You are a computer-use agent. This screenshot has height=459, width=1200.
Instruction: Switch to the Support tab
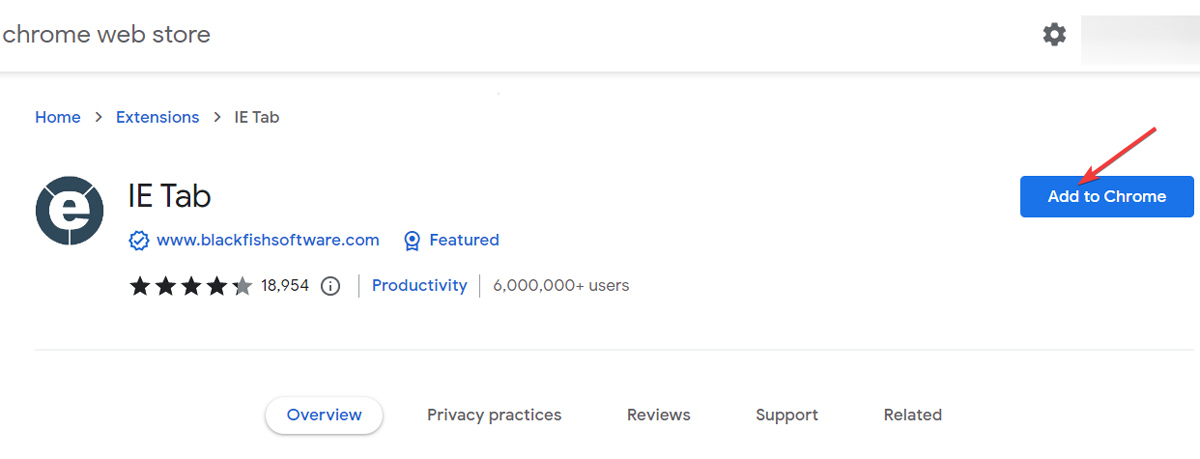(786, 415)
